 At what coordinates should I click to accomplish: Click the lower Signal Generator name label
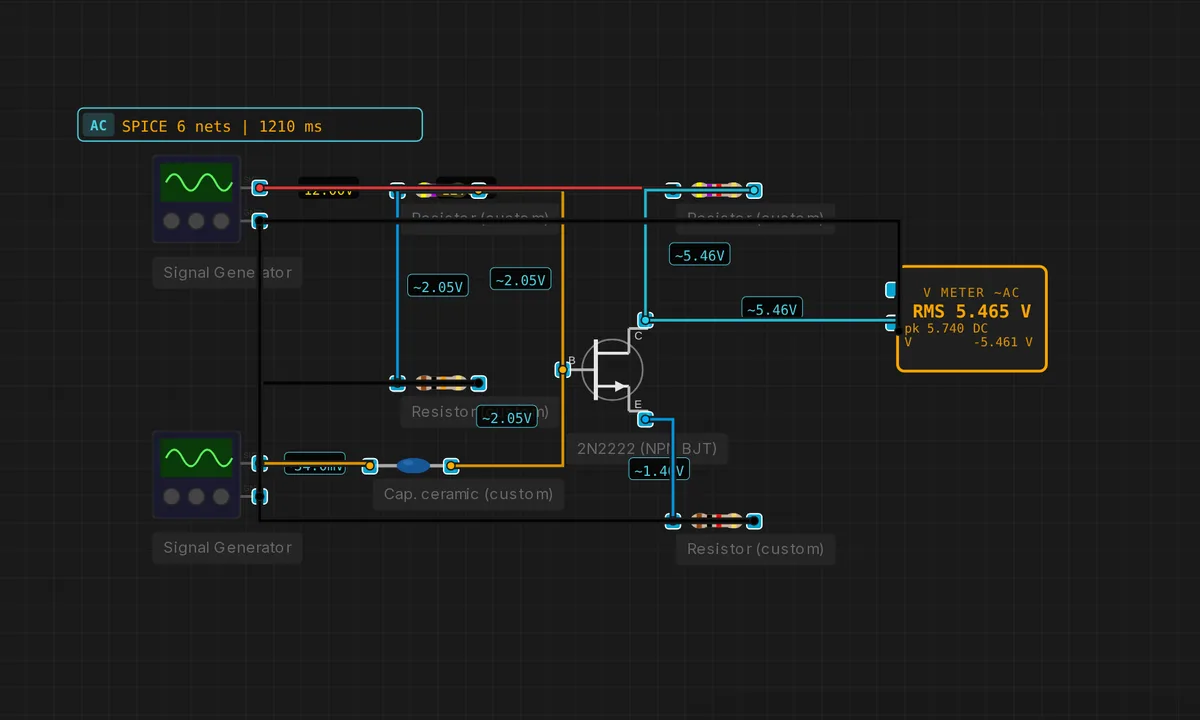tap(227, 547)
